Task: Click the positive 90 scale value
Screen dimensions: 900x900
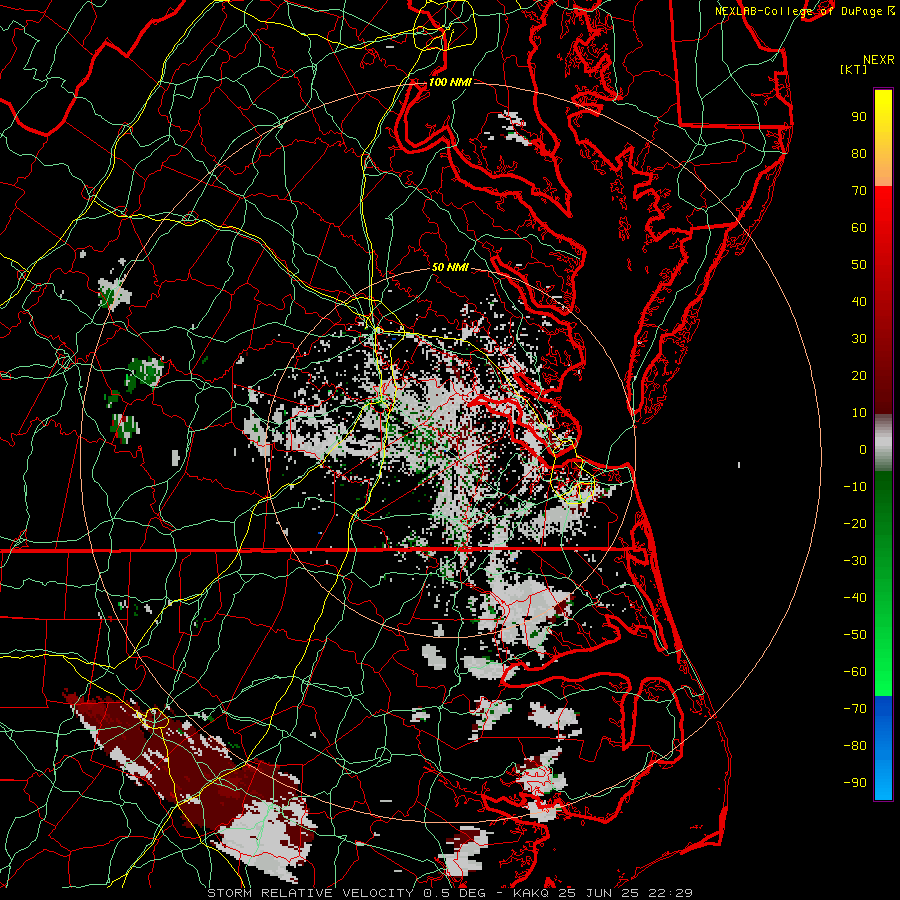Action: [x=859, y=117]
